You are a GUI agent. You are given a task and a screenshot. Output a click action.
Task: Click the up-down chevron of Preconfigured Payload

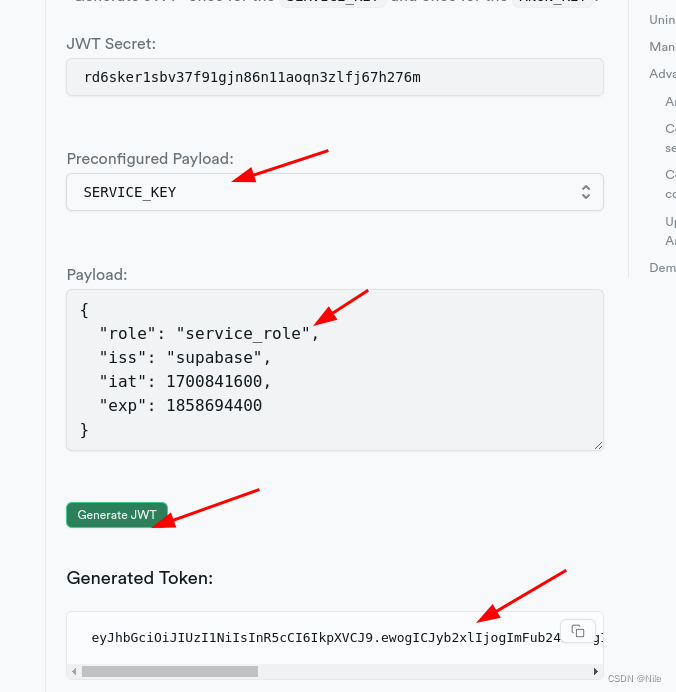(x=586, y=192)
